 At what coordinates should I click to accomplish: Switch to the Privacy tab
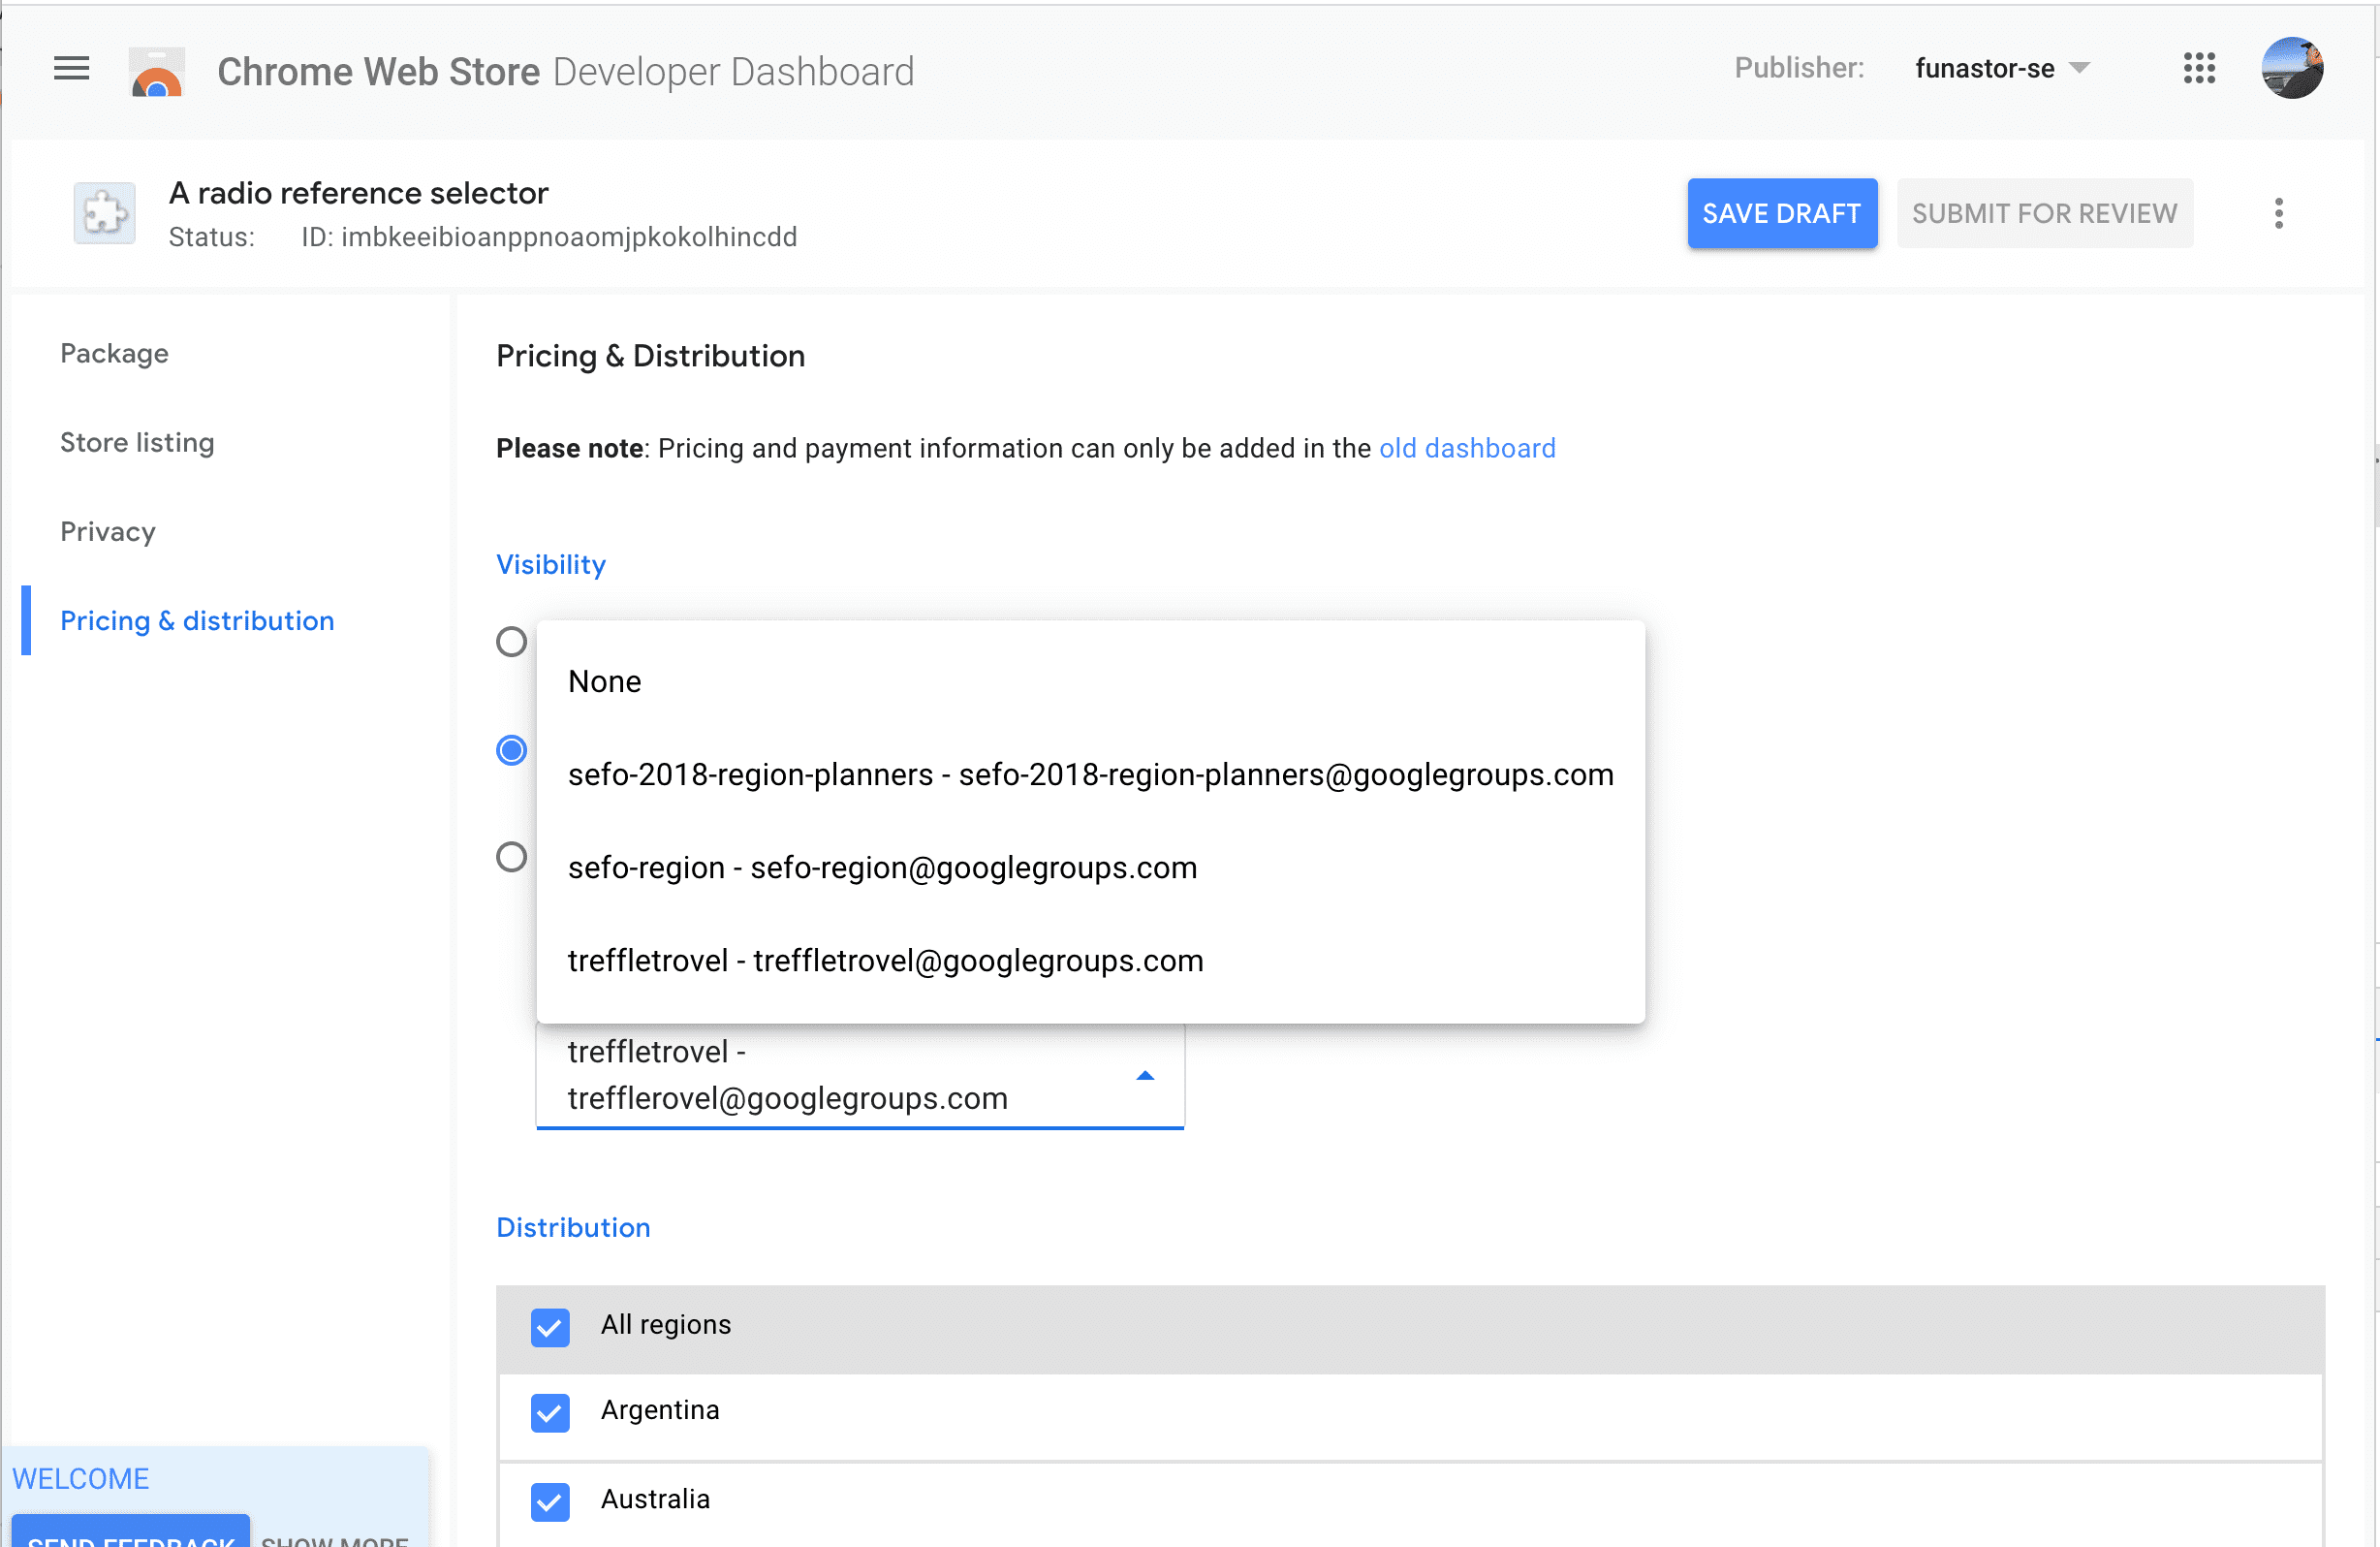[106, 531]
